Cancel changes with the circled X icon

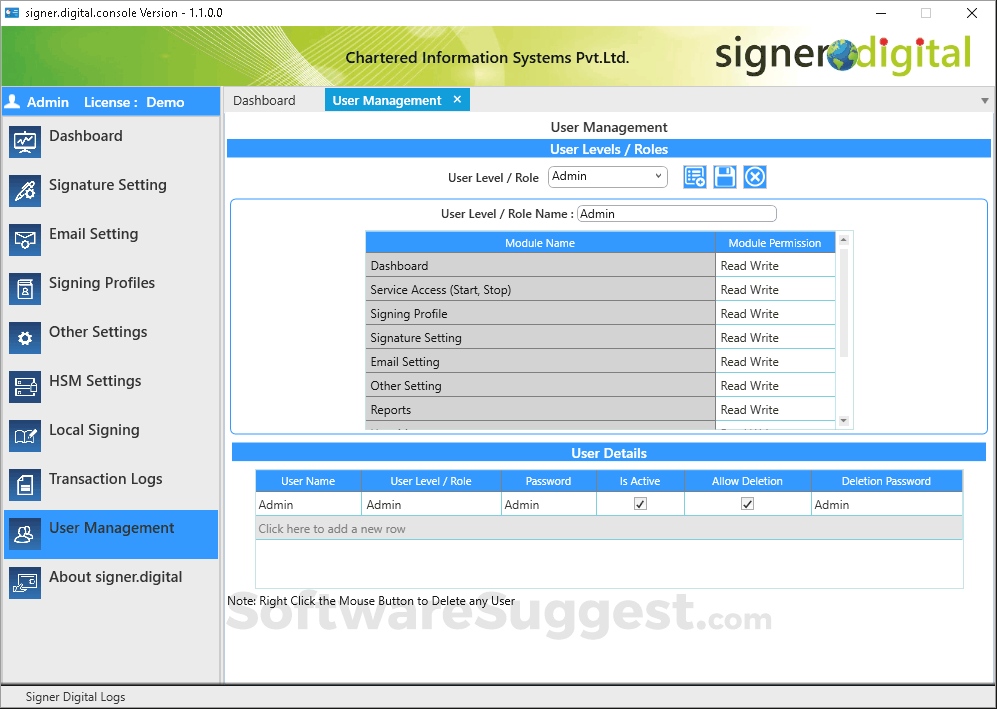[x=754, y=177]
